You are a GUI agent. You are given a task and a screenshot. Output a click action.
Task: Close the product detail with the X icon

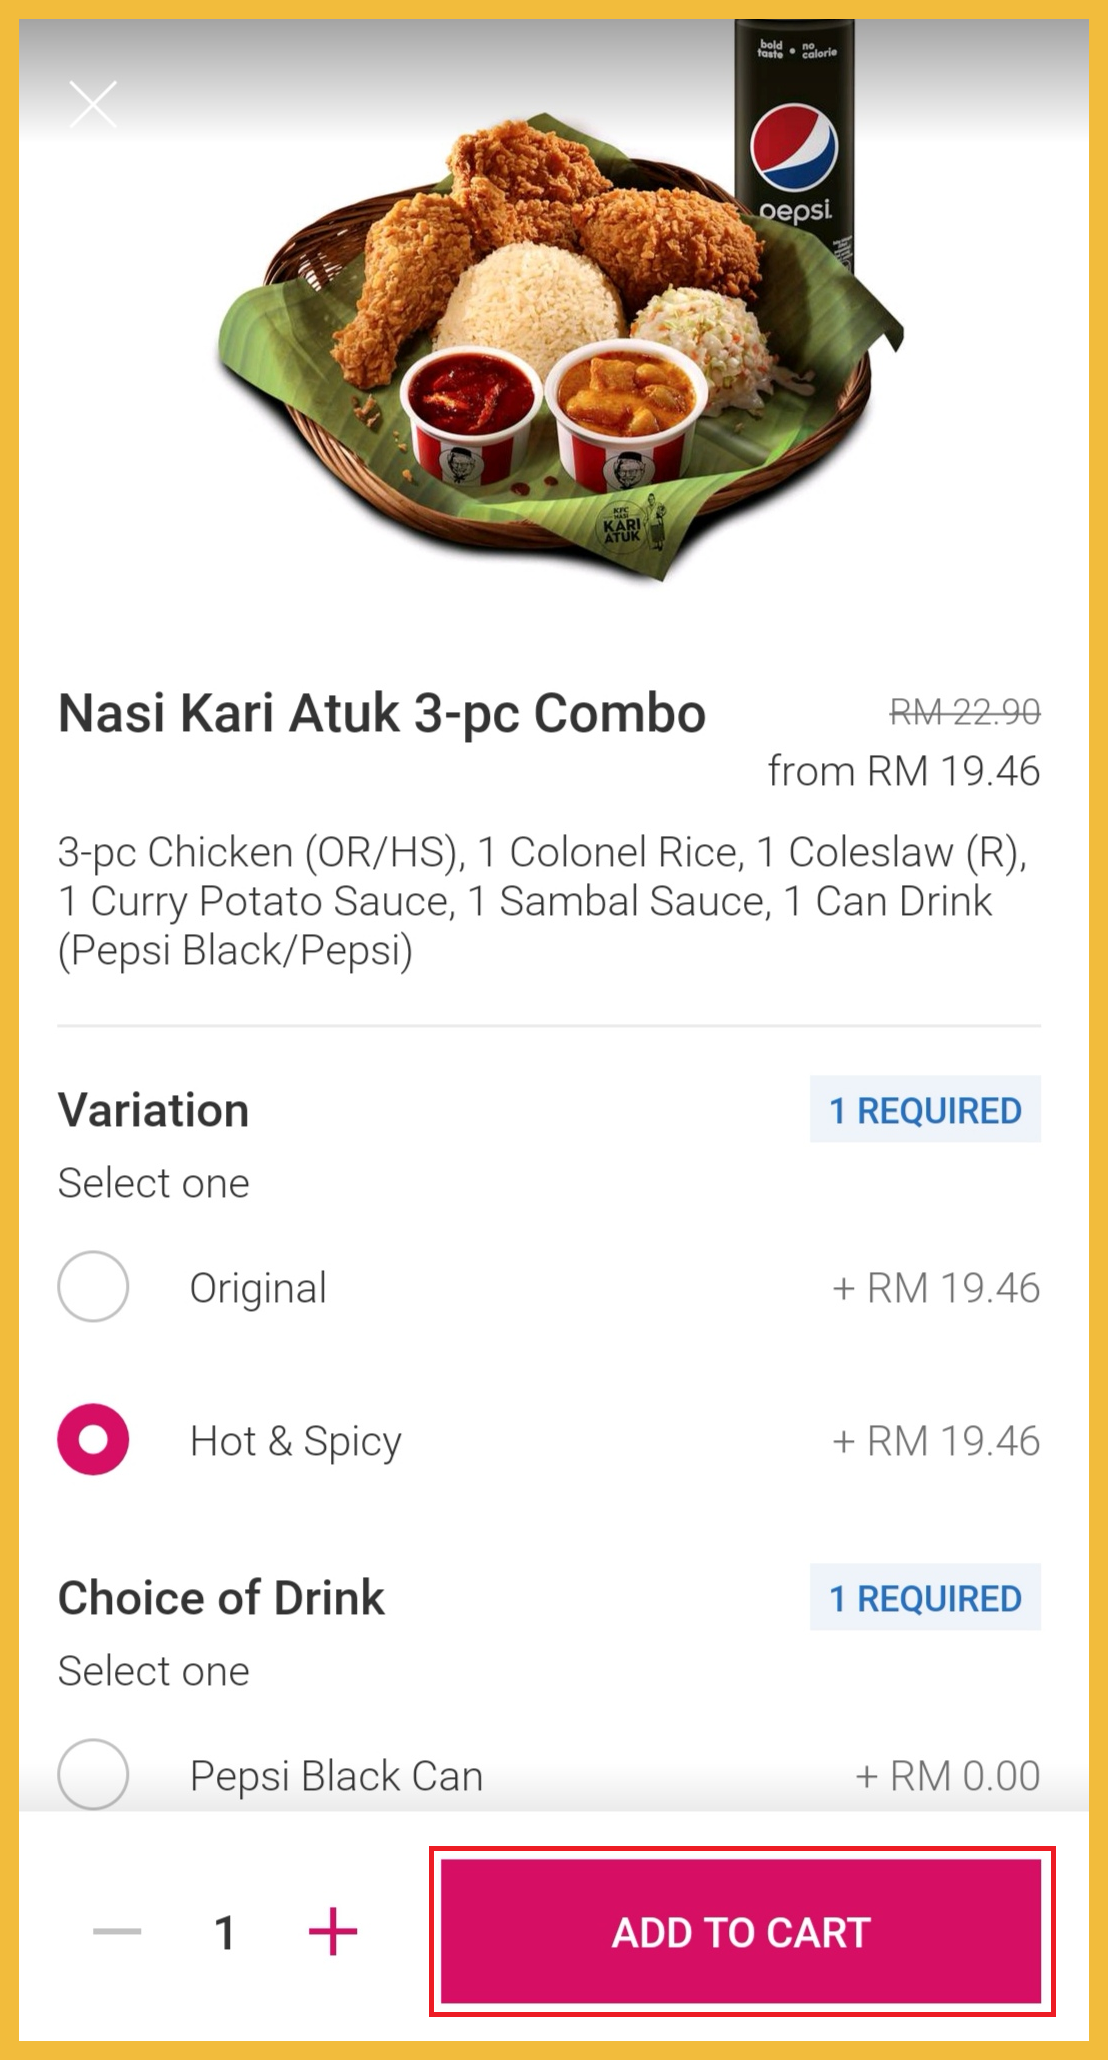[x=93, y=104]
